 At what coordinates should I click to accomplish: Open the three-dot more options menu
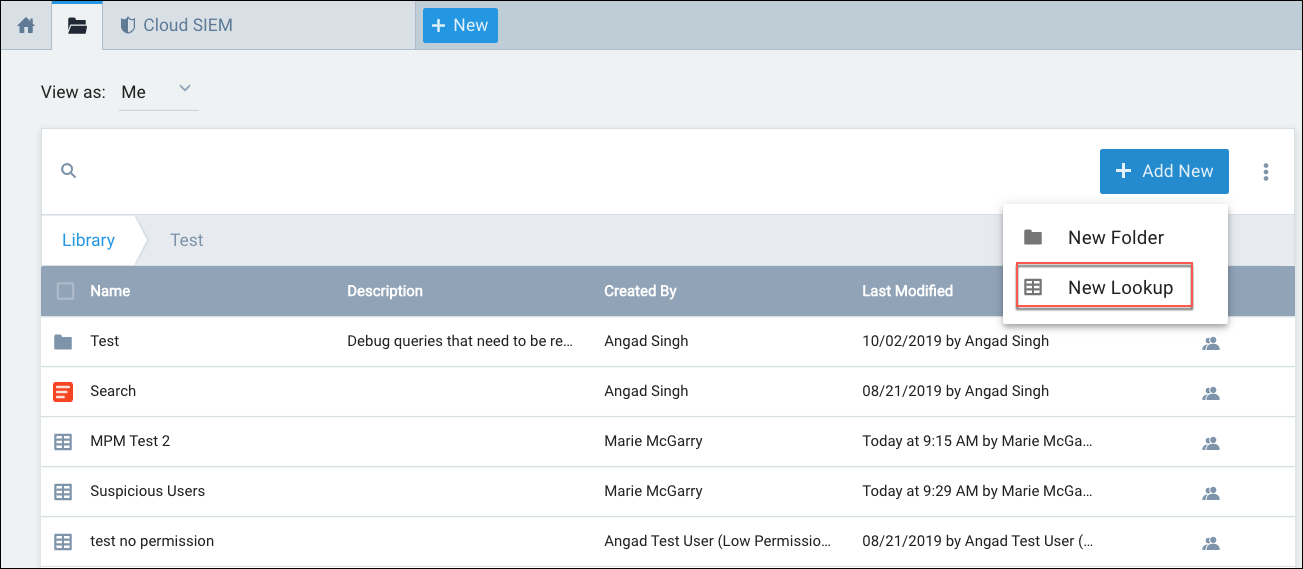[x=1265, y=172]
